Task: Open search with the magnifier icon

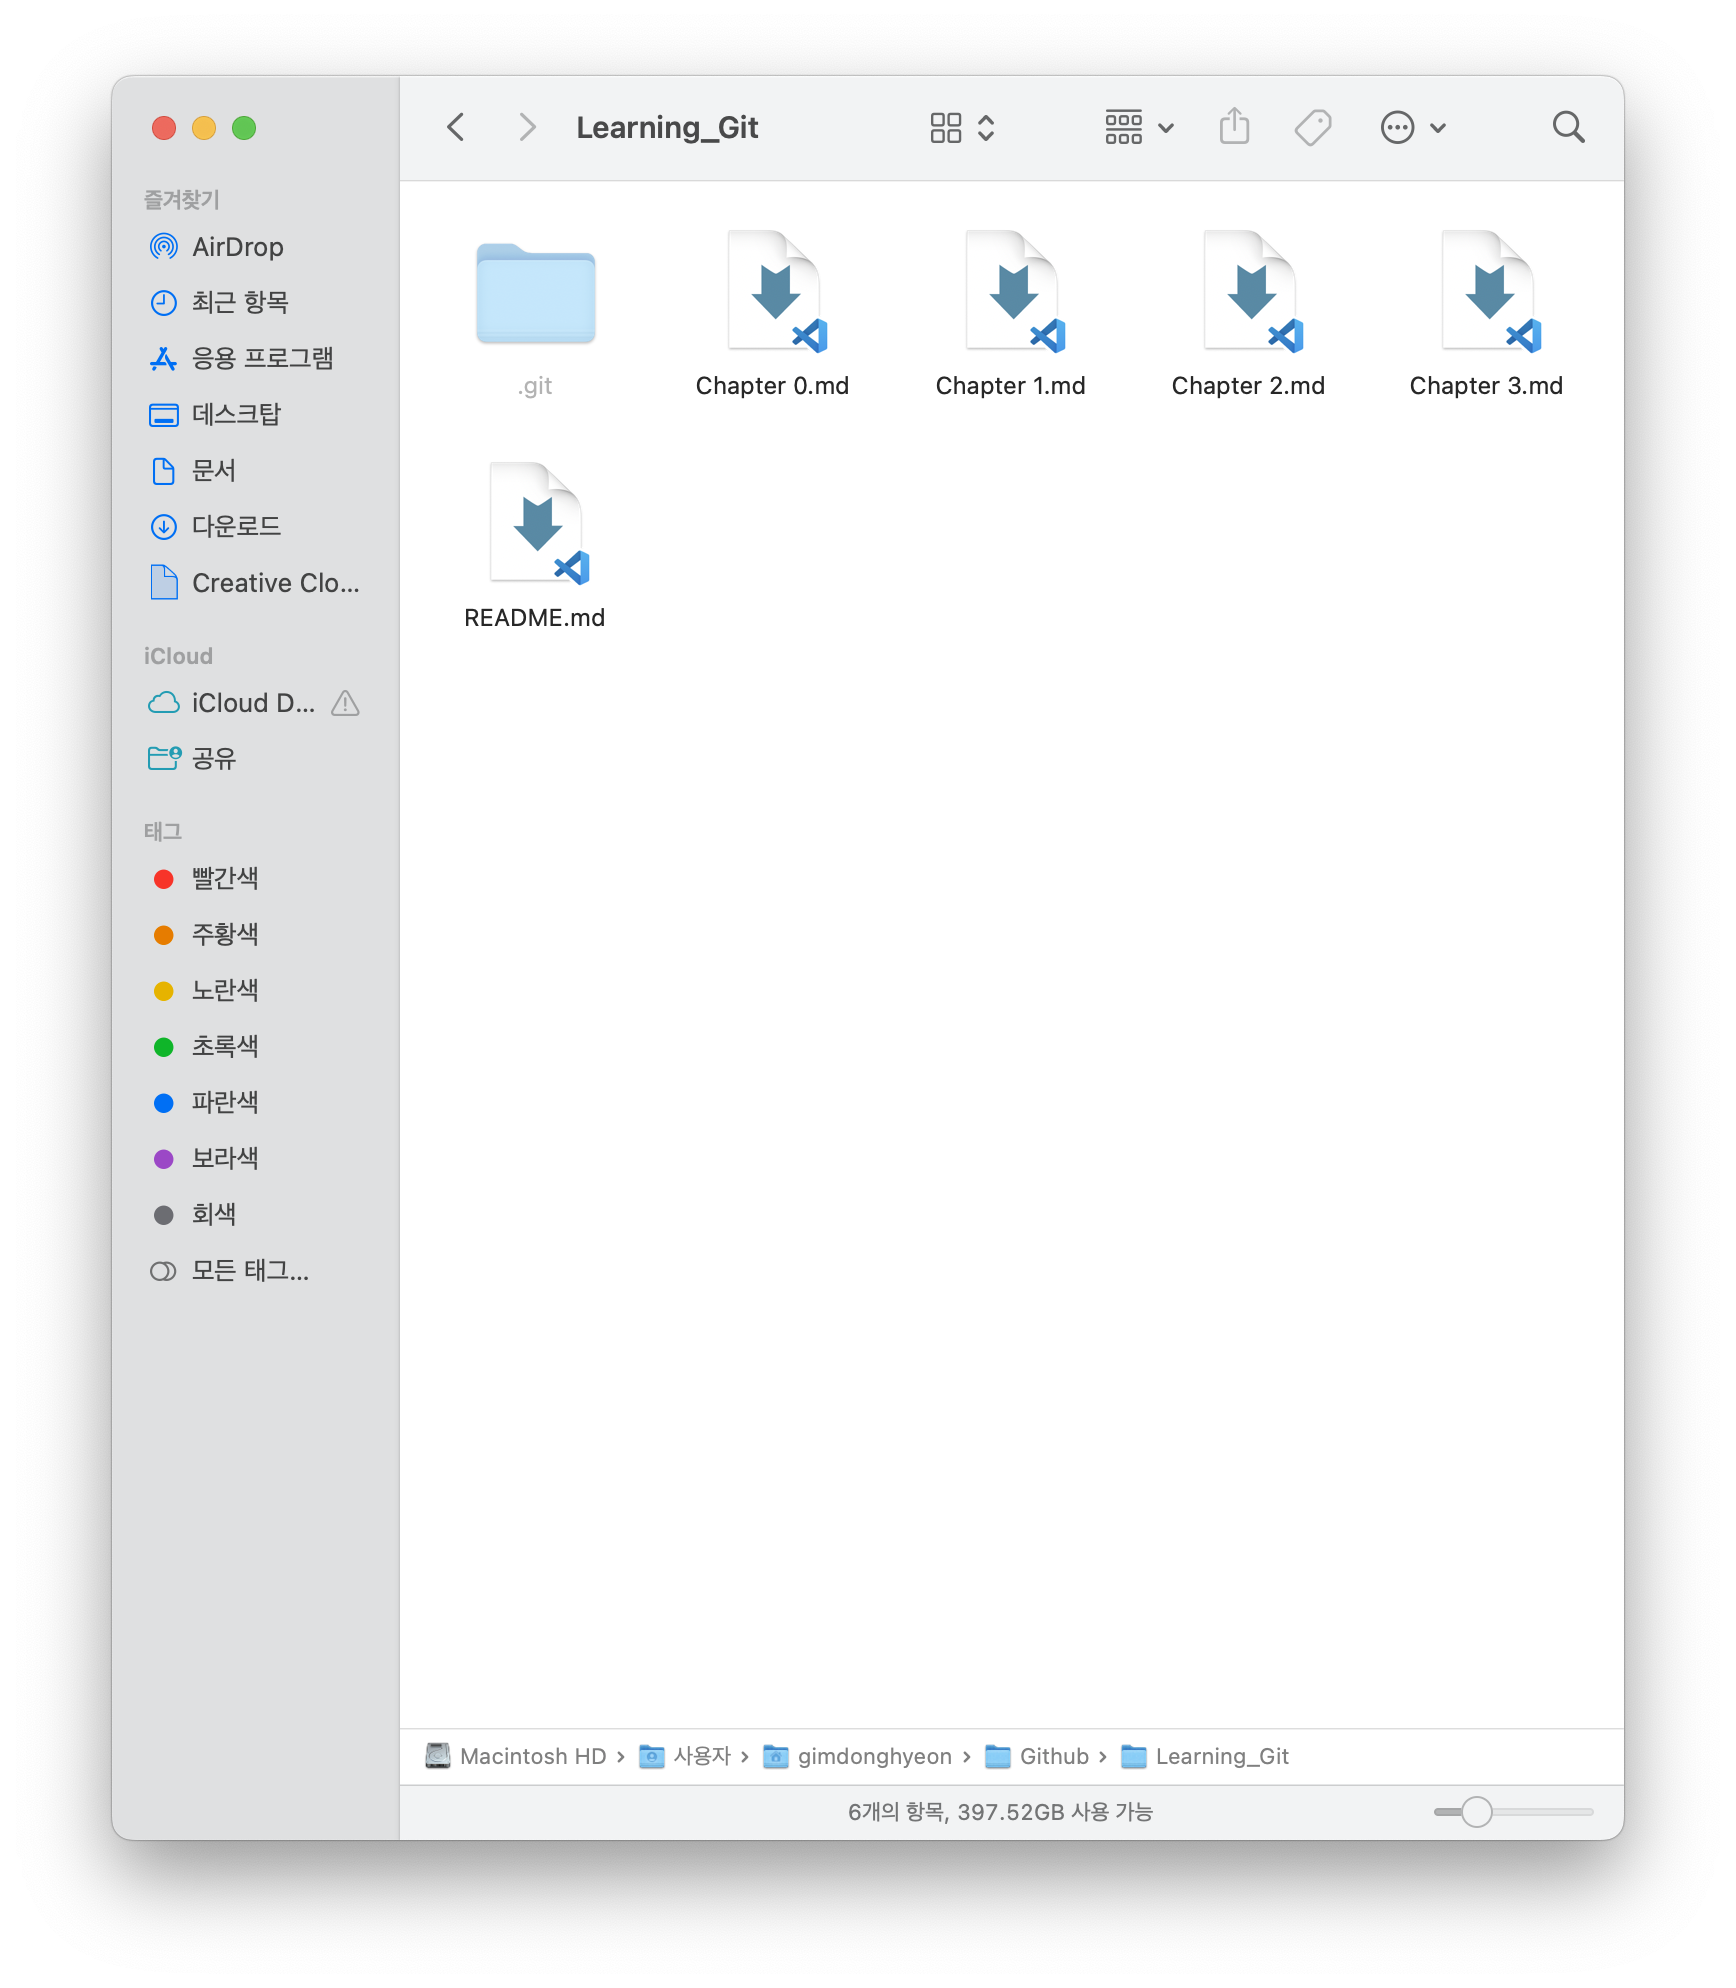Action: (x=1568, y=127)
